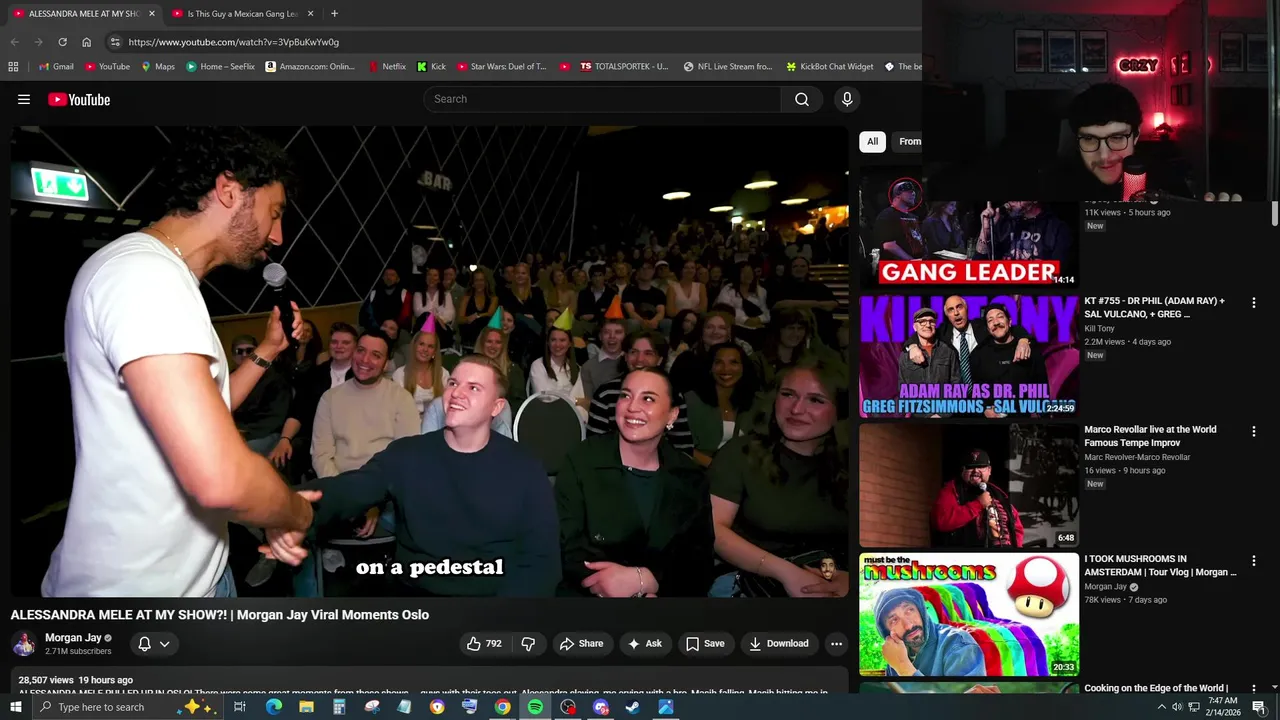Viewport: 1280px width, 720px height.
Task: Open more actions ellipsis under video
Action: 836,643
